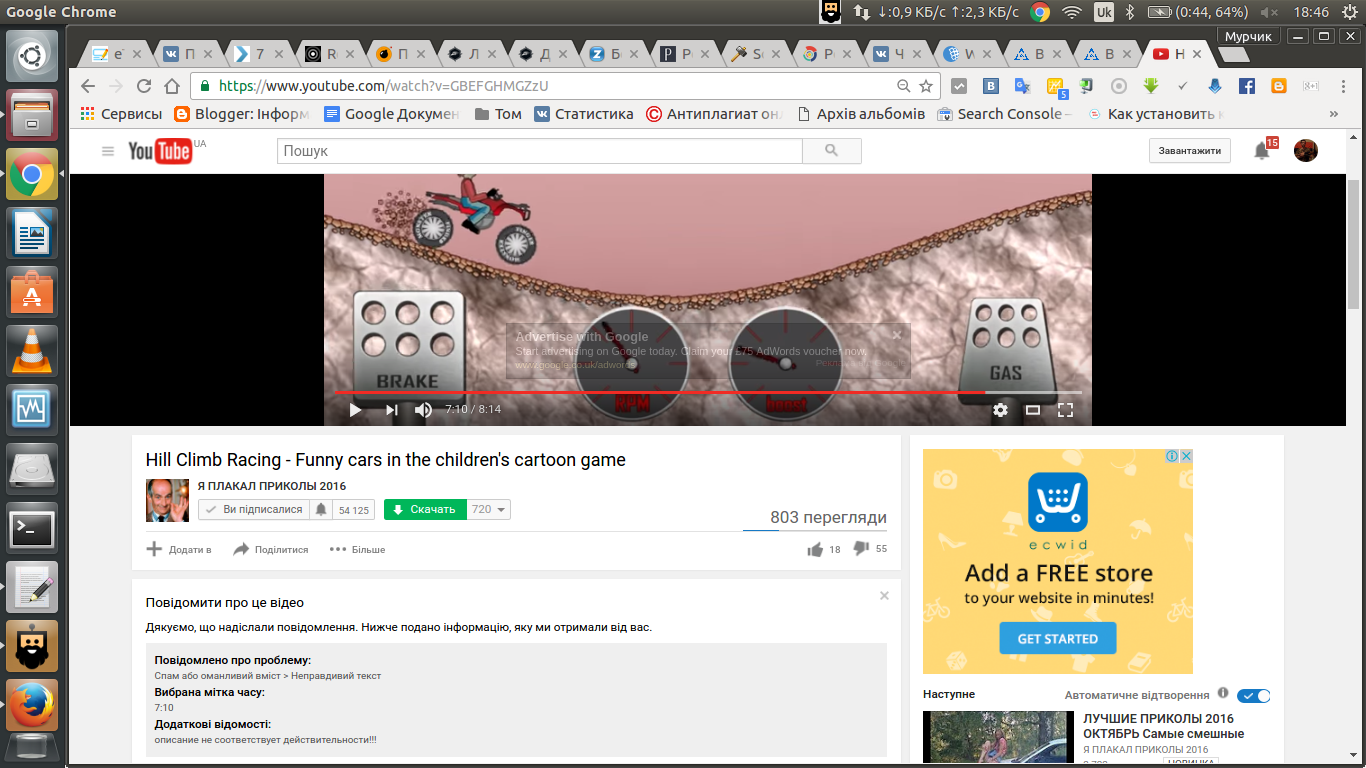This screenshot has height=768, width=1366.
Task: Open the Terminal from the launcher
Action: (x=32, y=529)
